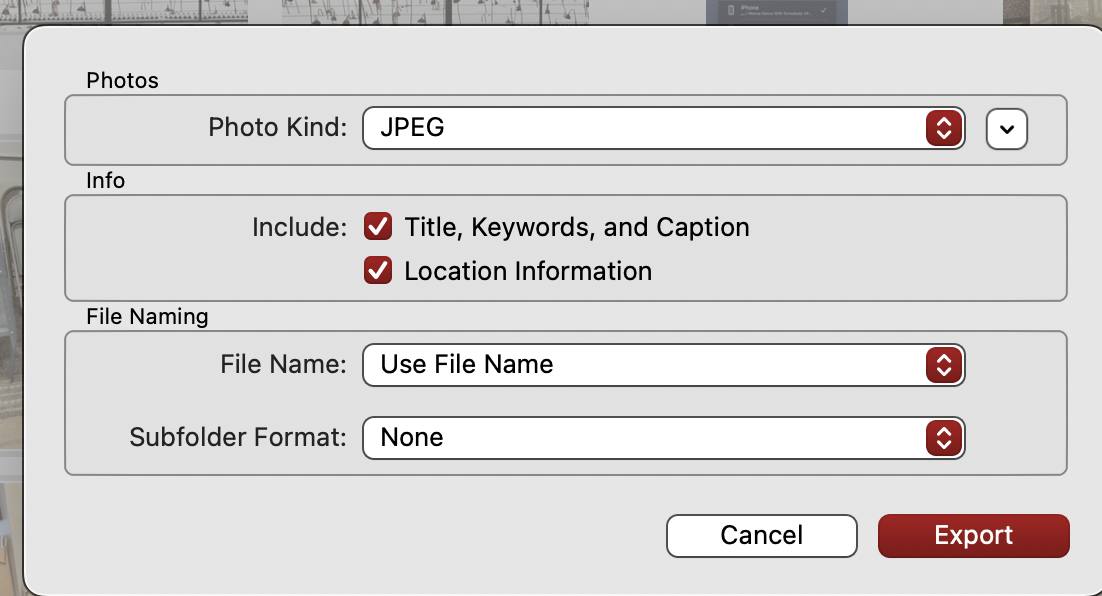Click the "Photo Kind:" label

click(277, 128)
